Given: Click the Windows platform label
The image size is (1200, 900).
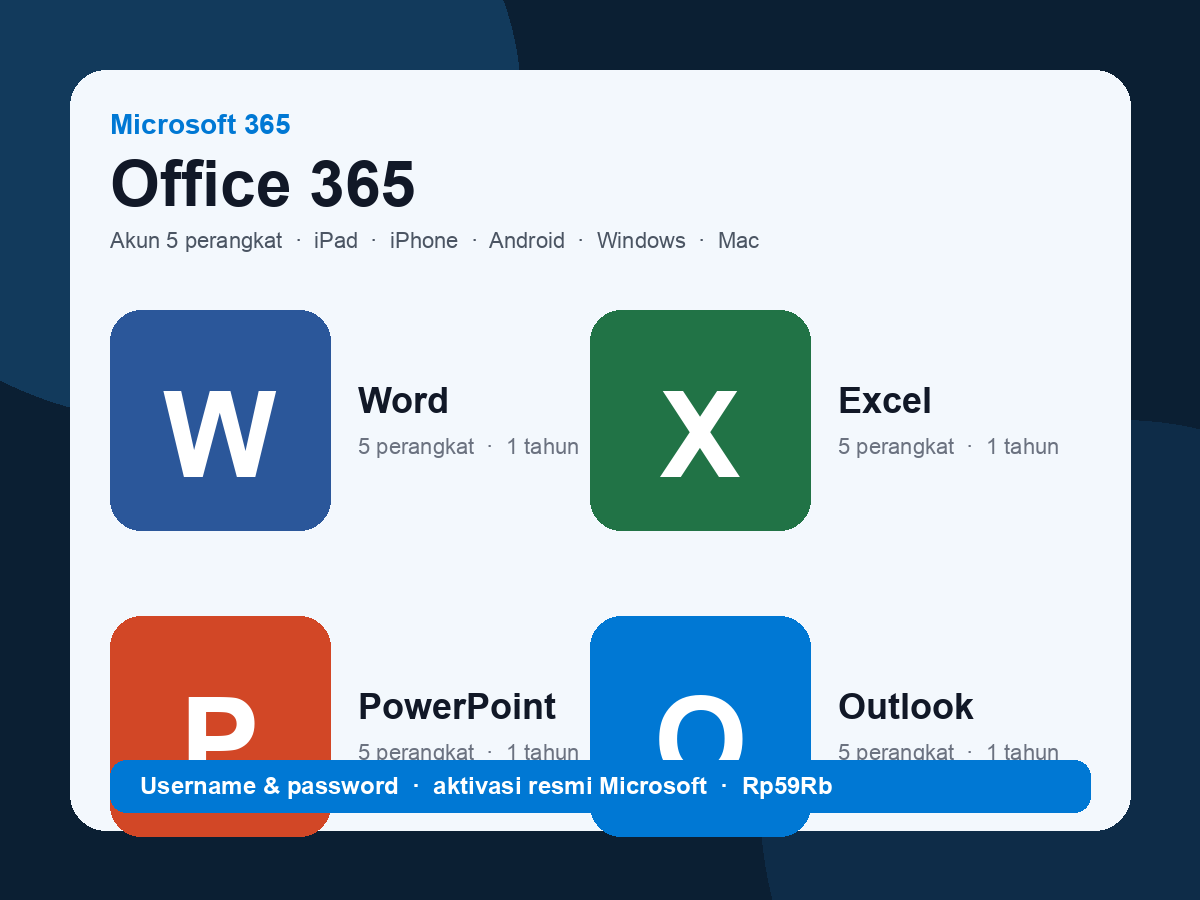Looking at the screenshot, I should (641, 241).
